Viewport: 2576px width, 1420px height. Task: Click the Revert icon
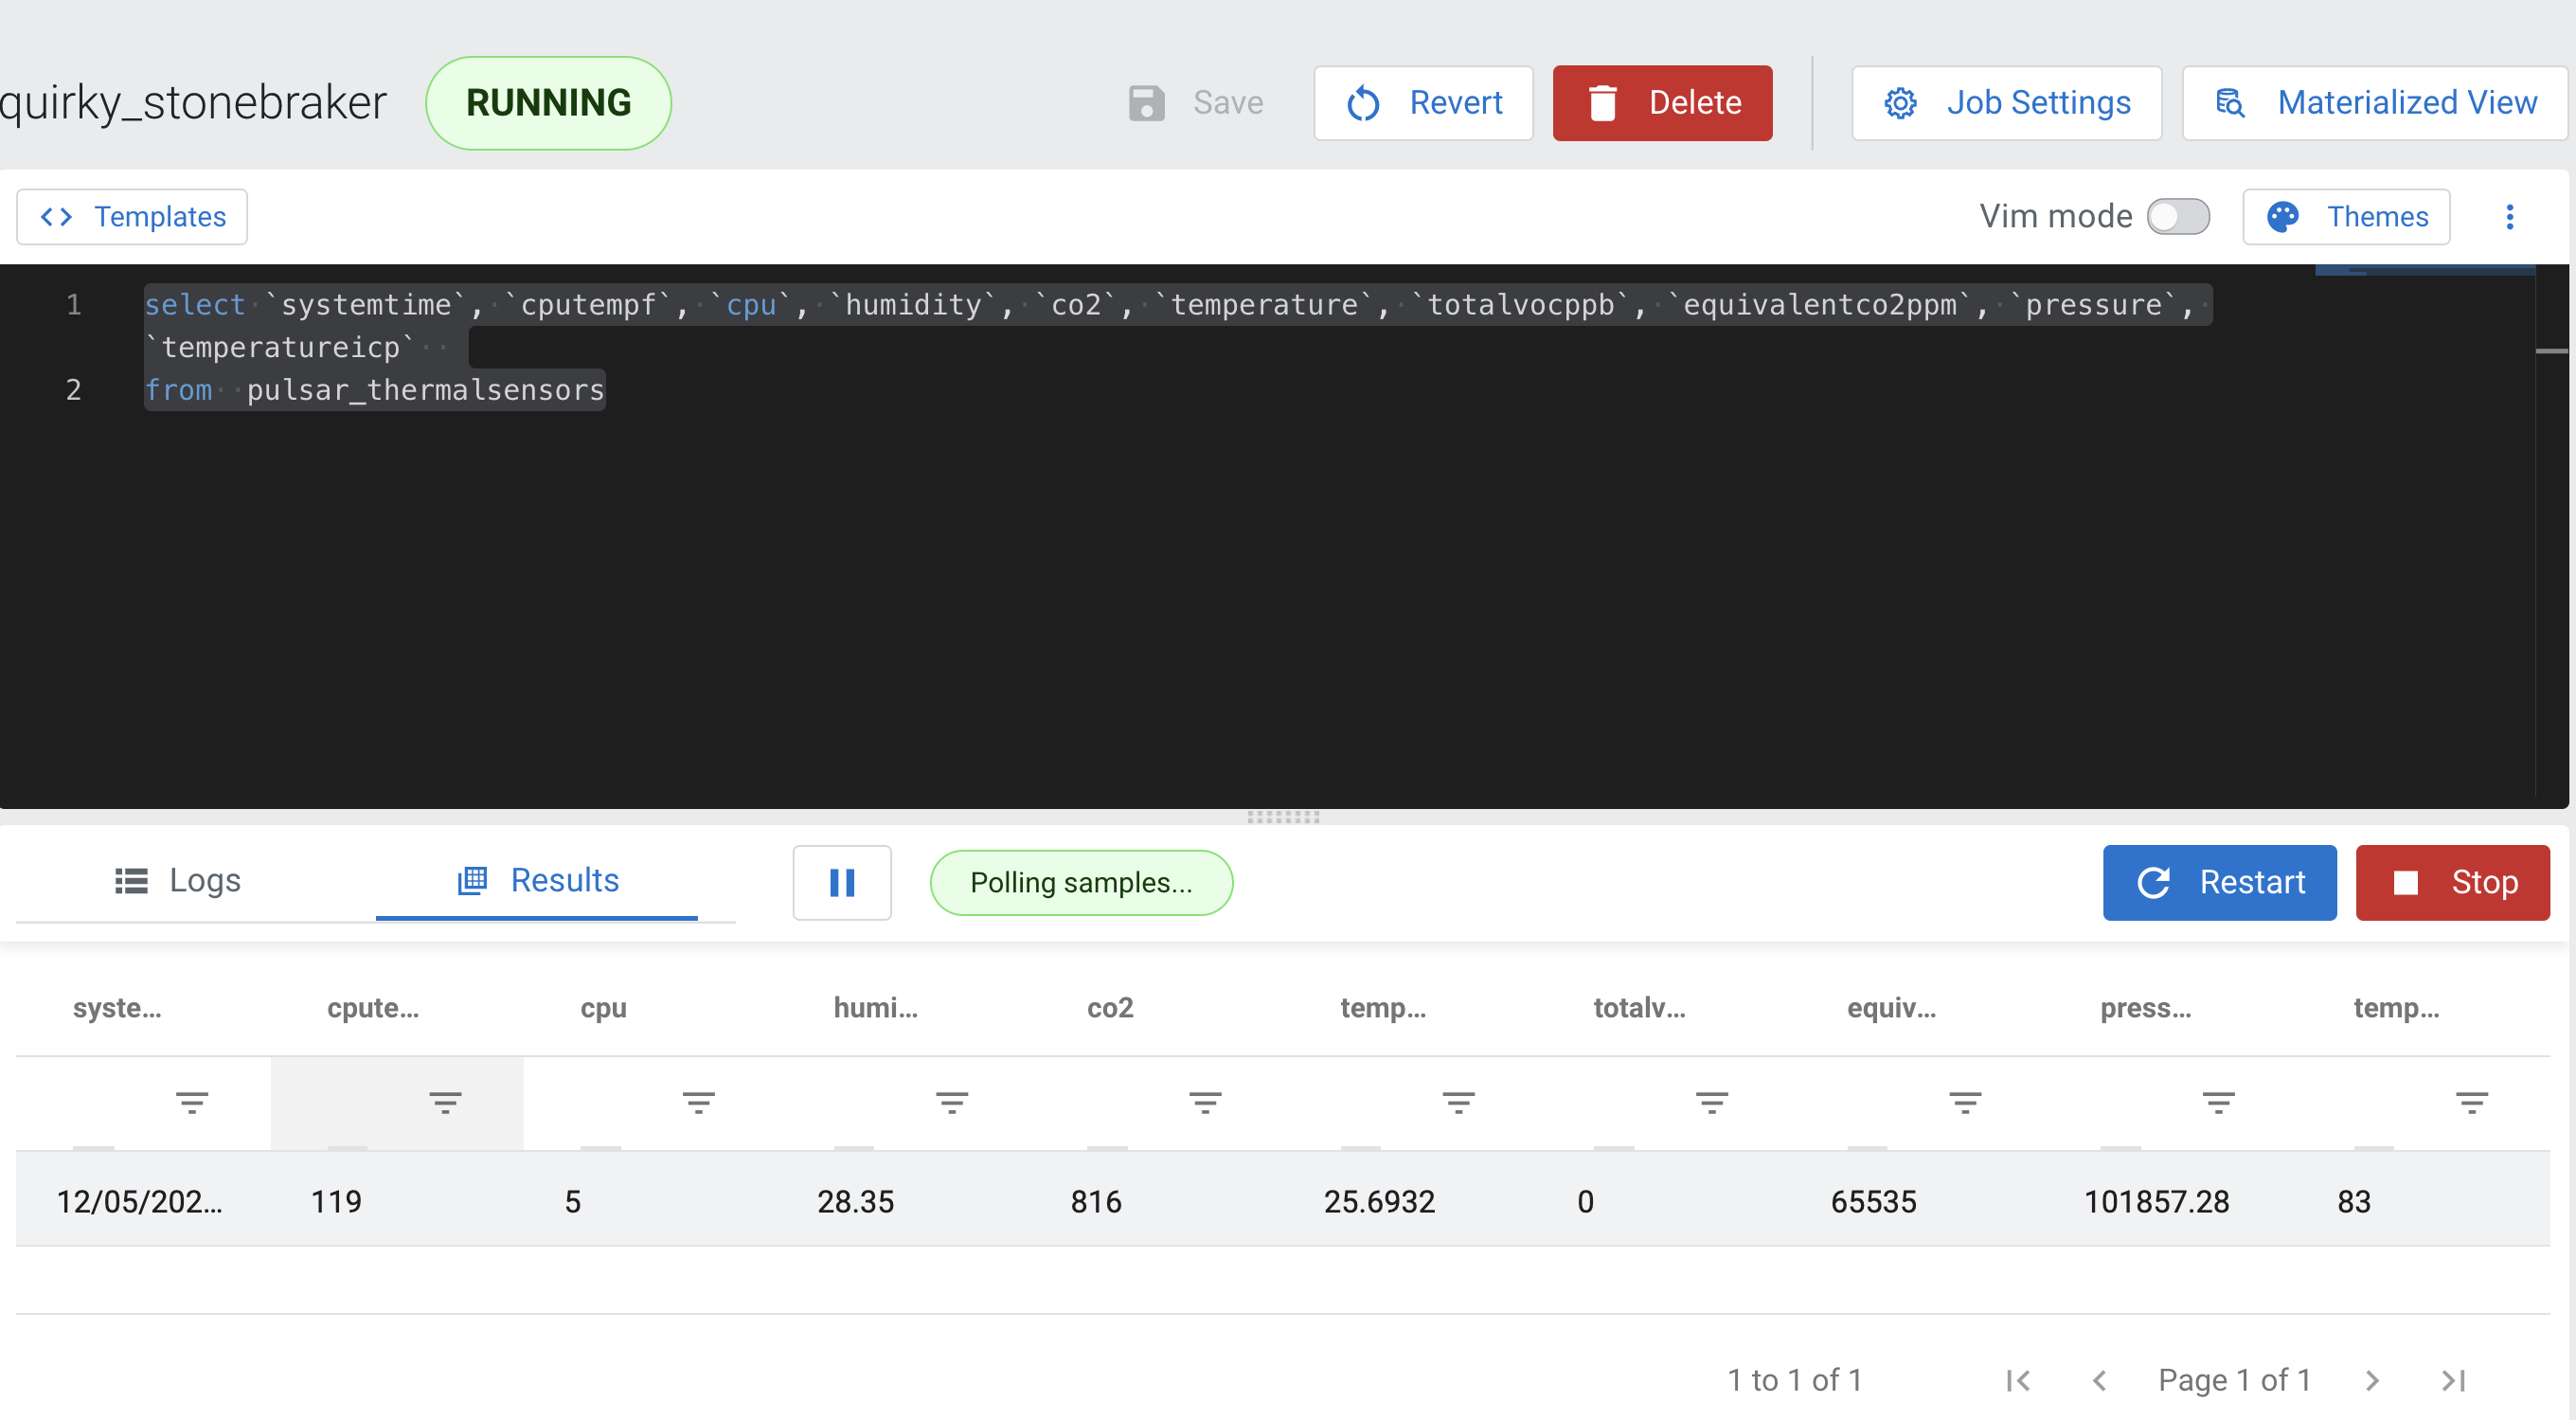[1362, 103]
